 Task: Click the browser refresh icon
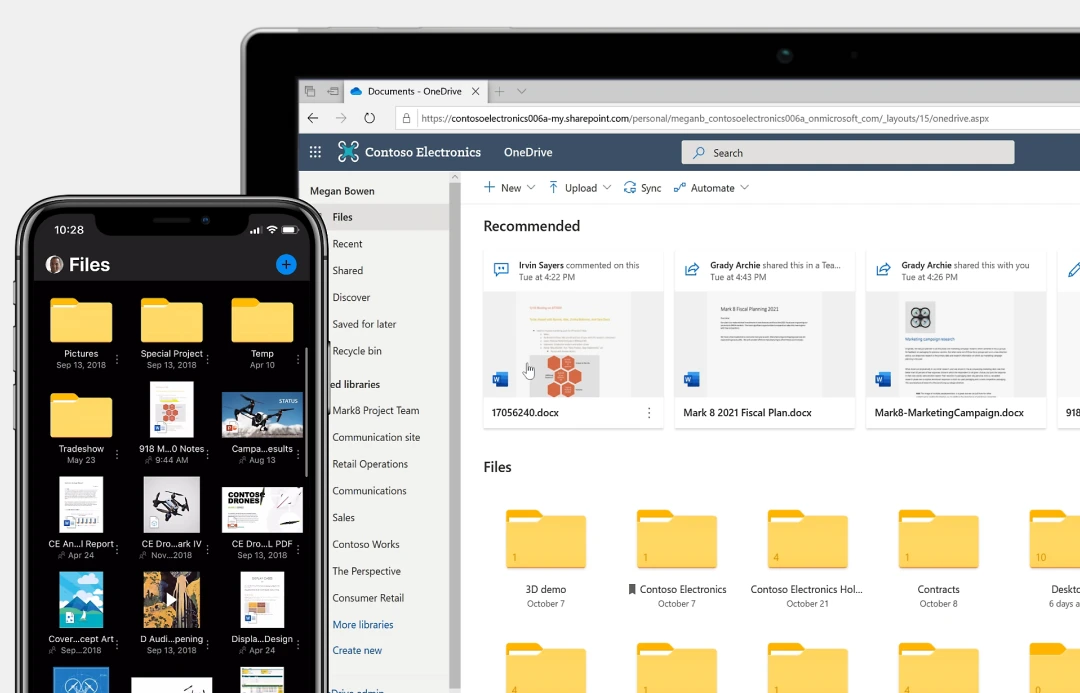point(369,118)
